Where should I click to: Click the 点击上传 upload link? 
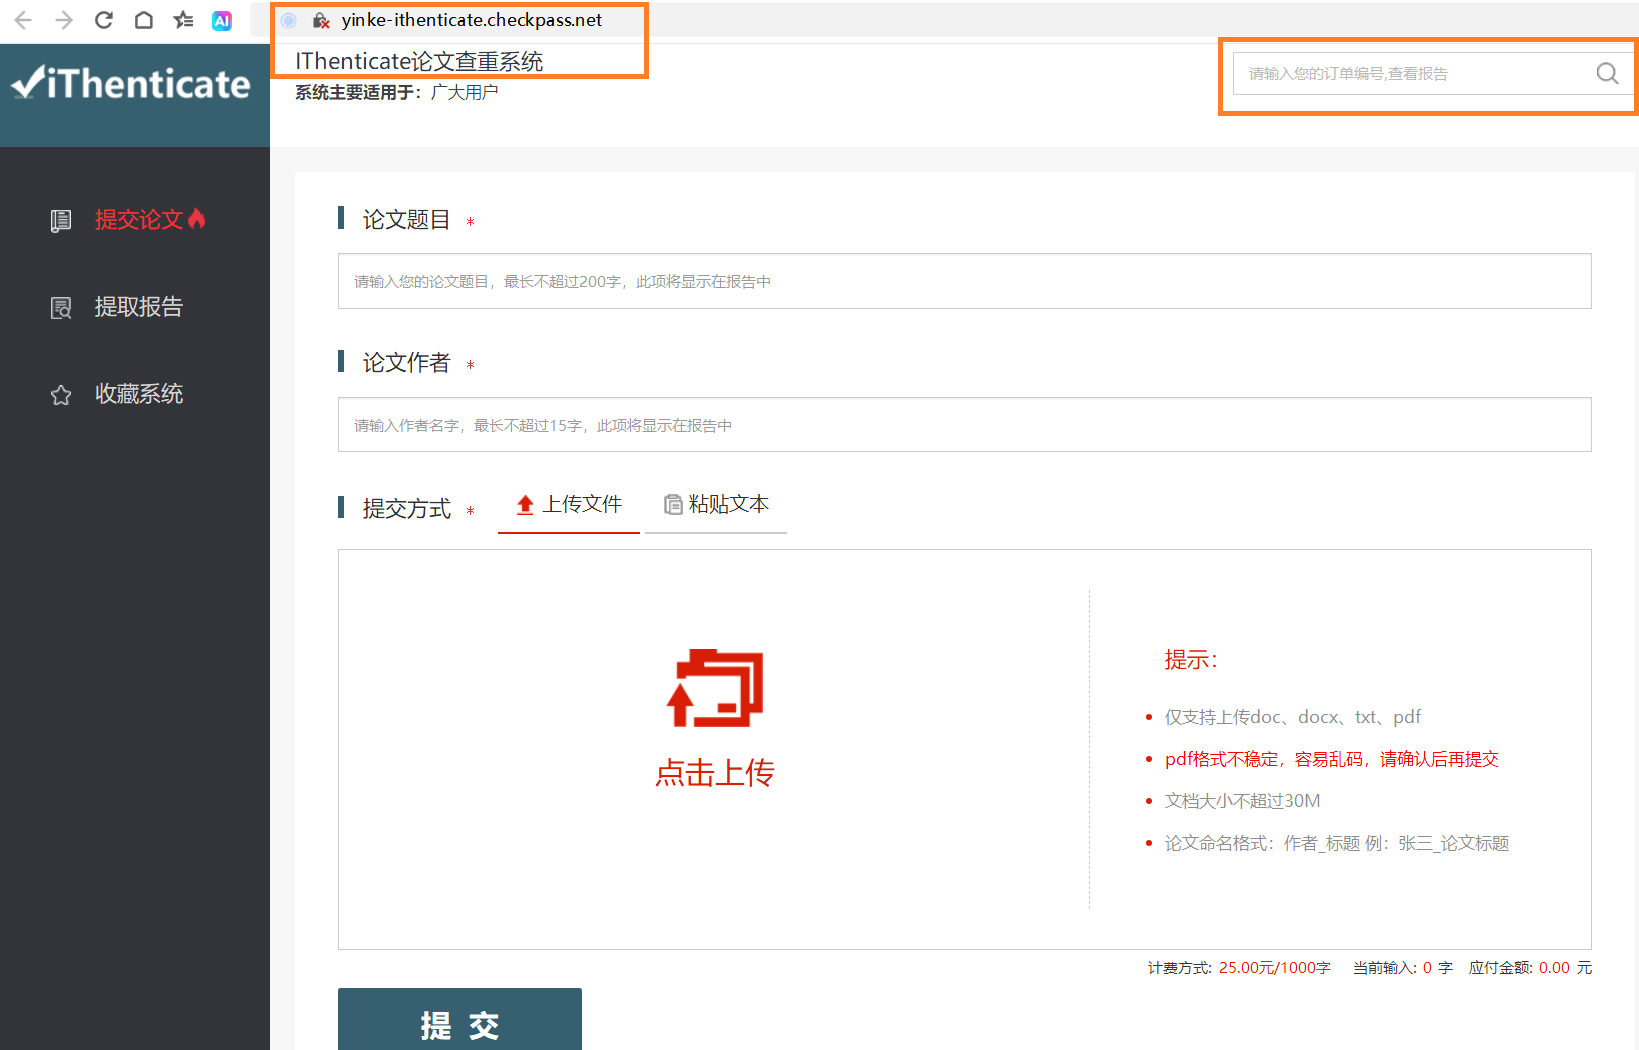point(715,772)
